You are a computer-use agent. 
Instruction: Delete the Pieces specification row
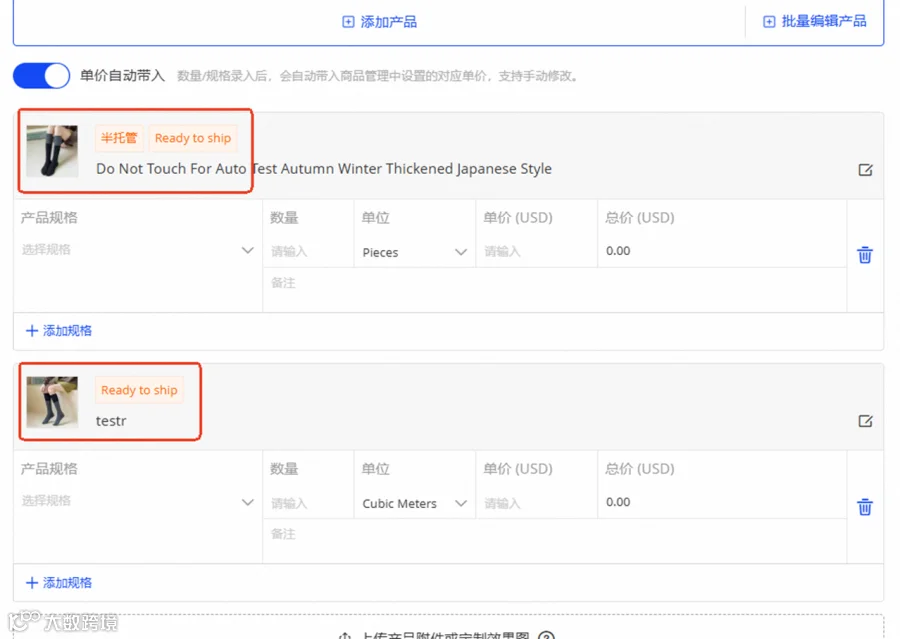pos(864,254)
